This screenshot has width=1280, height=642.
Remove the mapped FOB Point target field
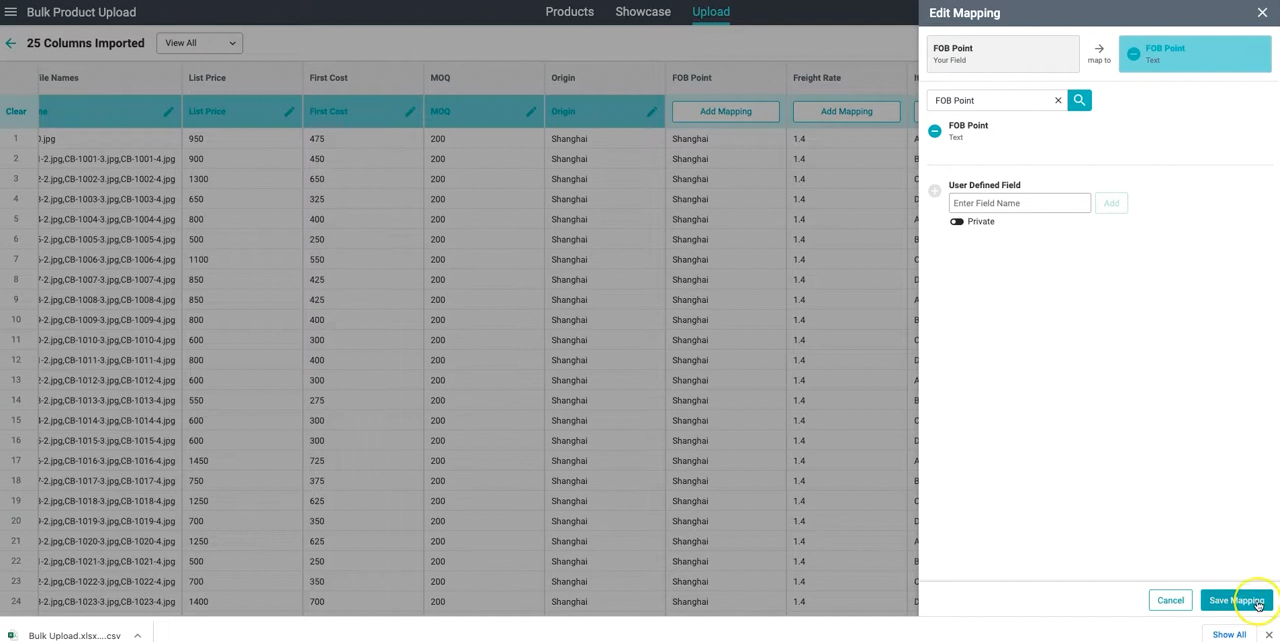click(x=1133, y=53)
